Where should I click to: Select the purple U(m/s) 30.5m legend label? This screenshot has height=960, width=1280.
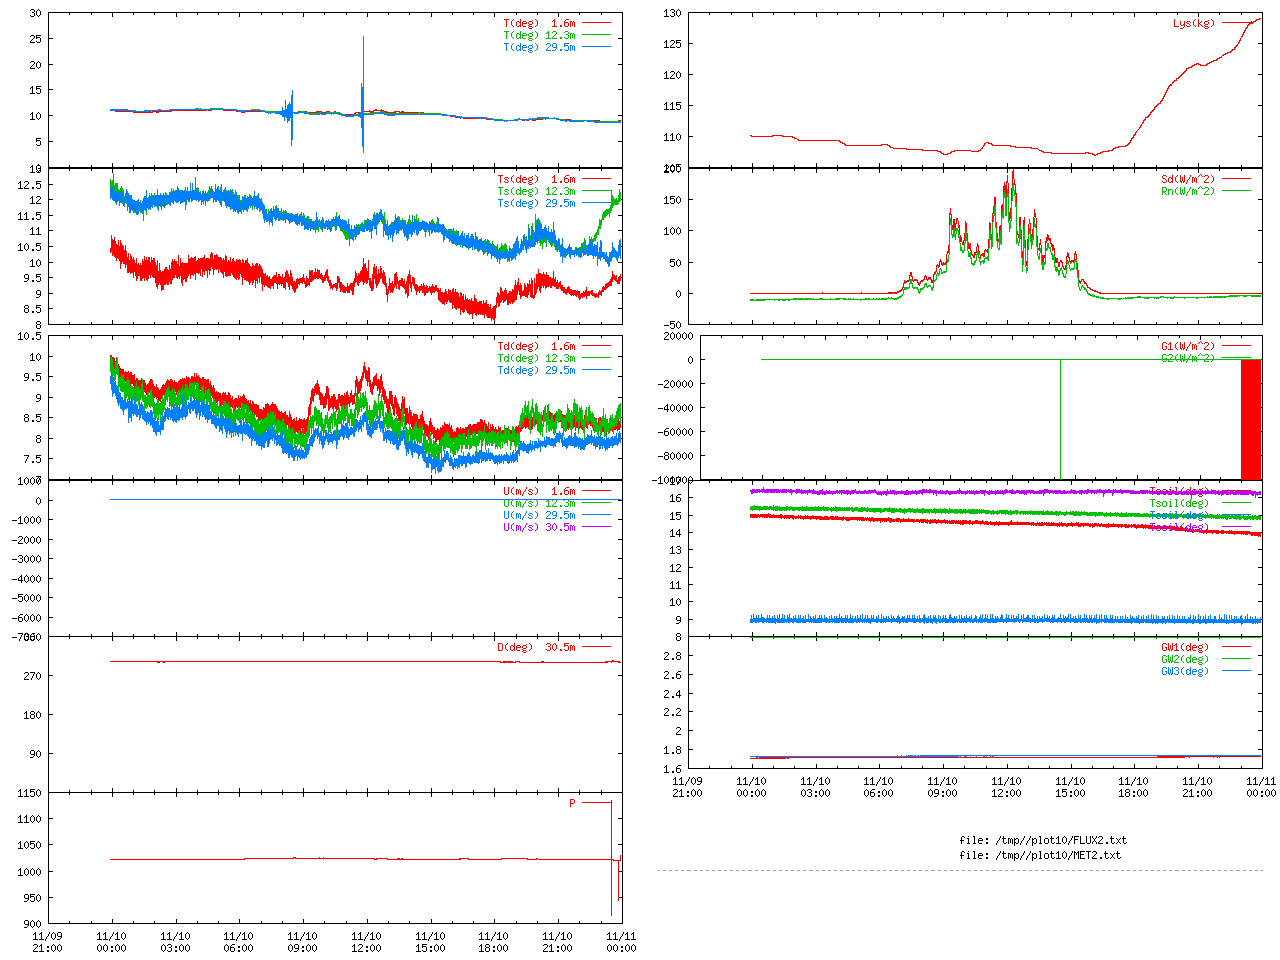(x=540, y=527)
